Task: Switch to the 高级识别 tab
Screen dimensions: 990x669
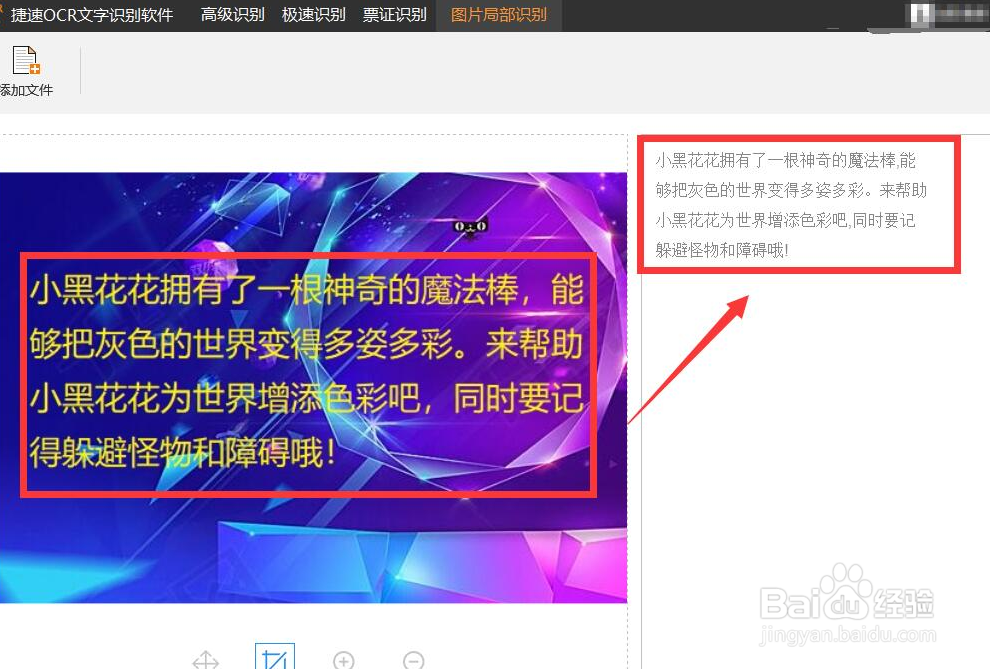Action: [x=232, y=15]
